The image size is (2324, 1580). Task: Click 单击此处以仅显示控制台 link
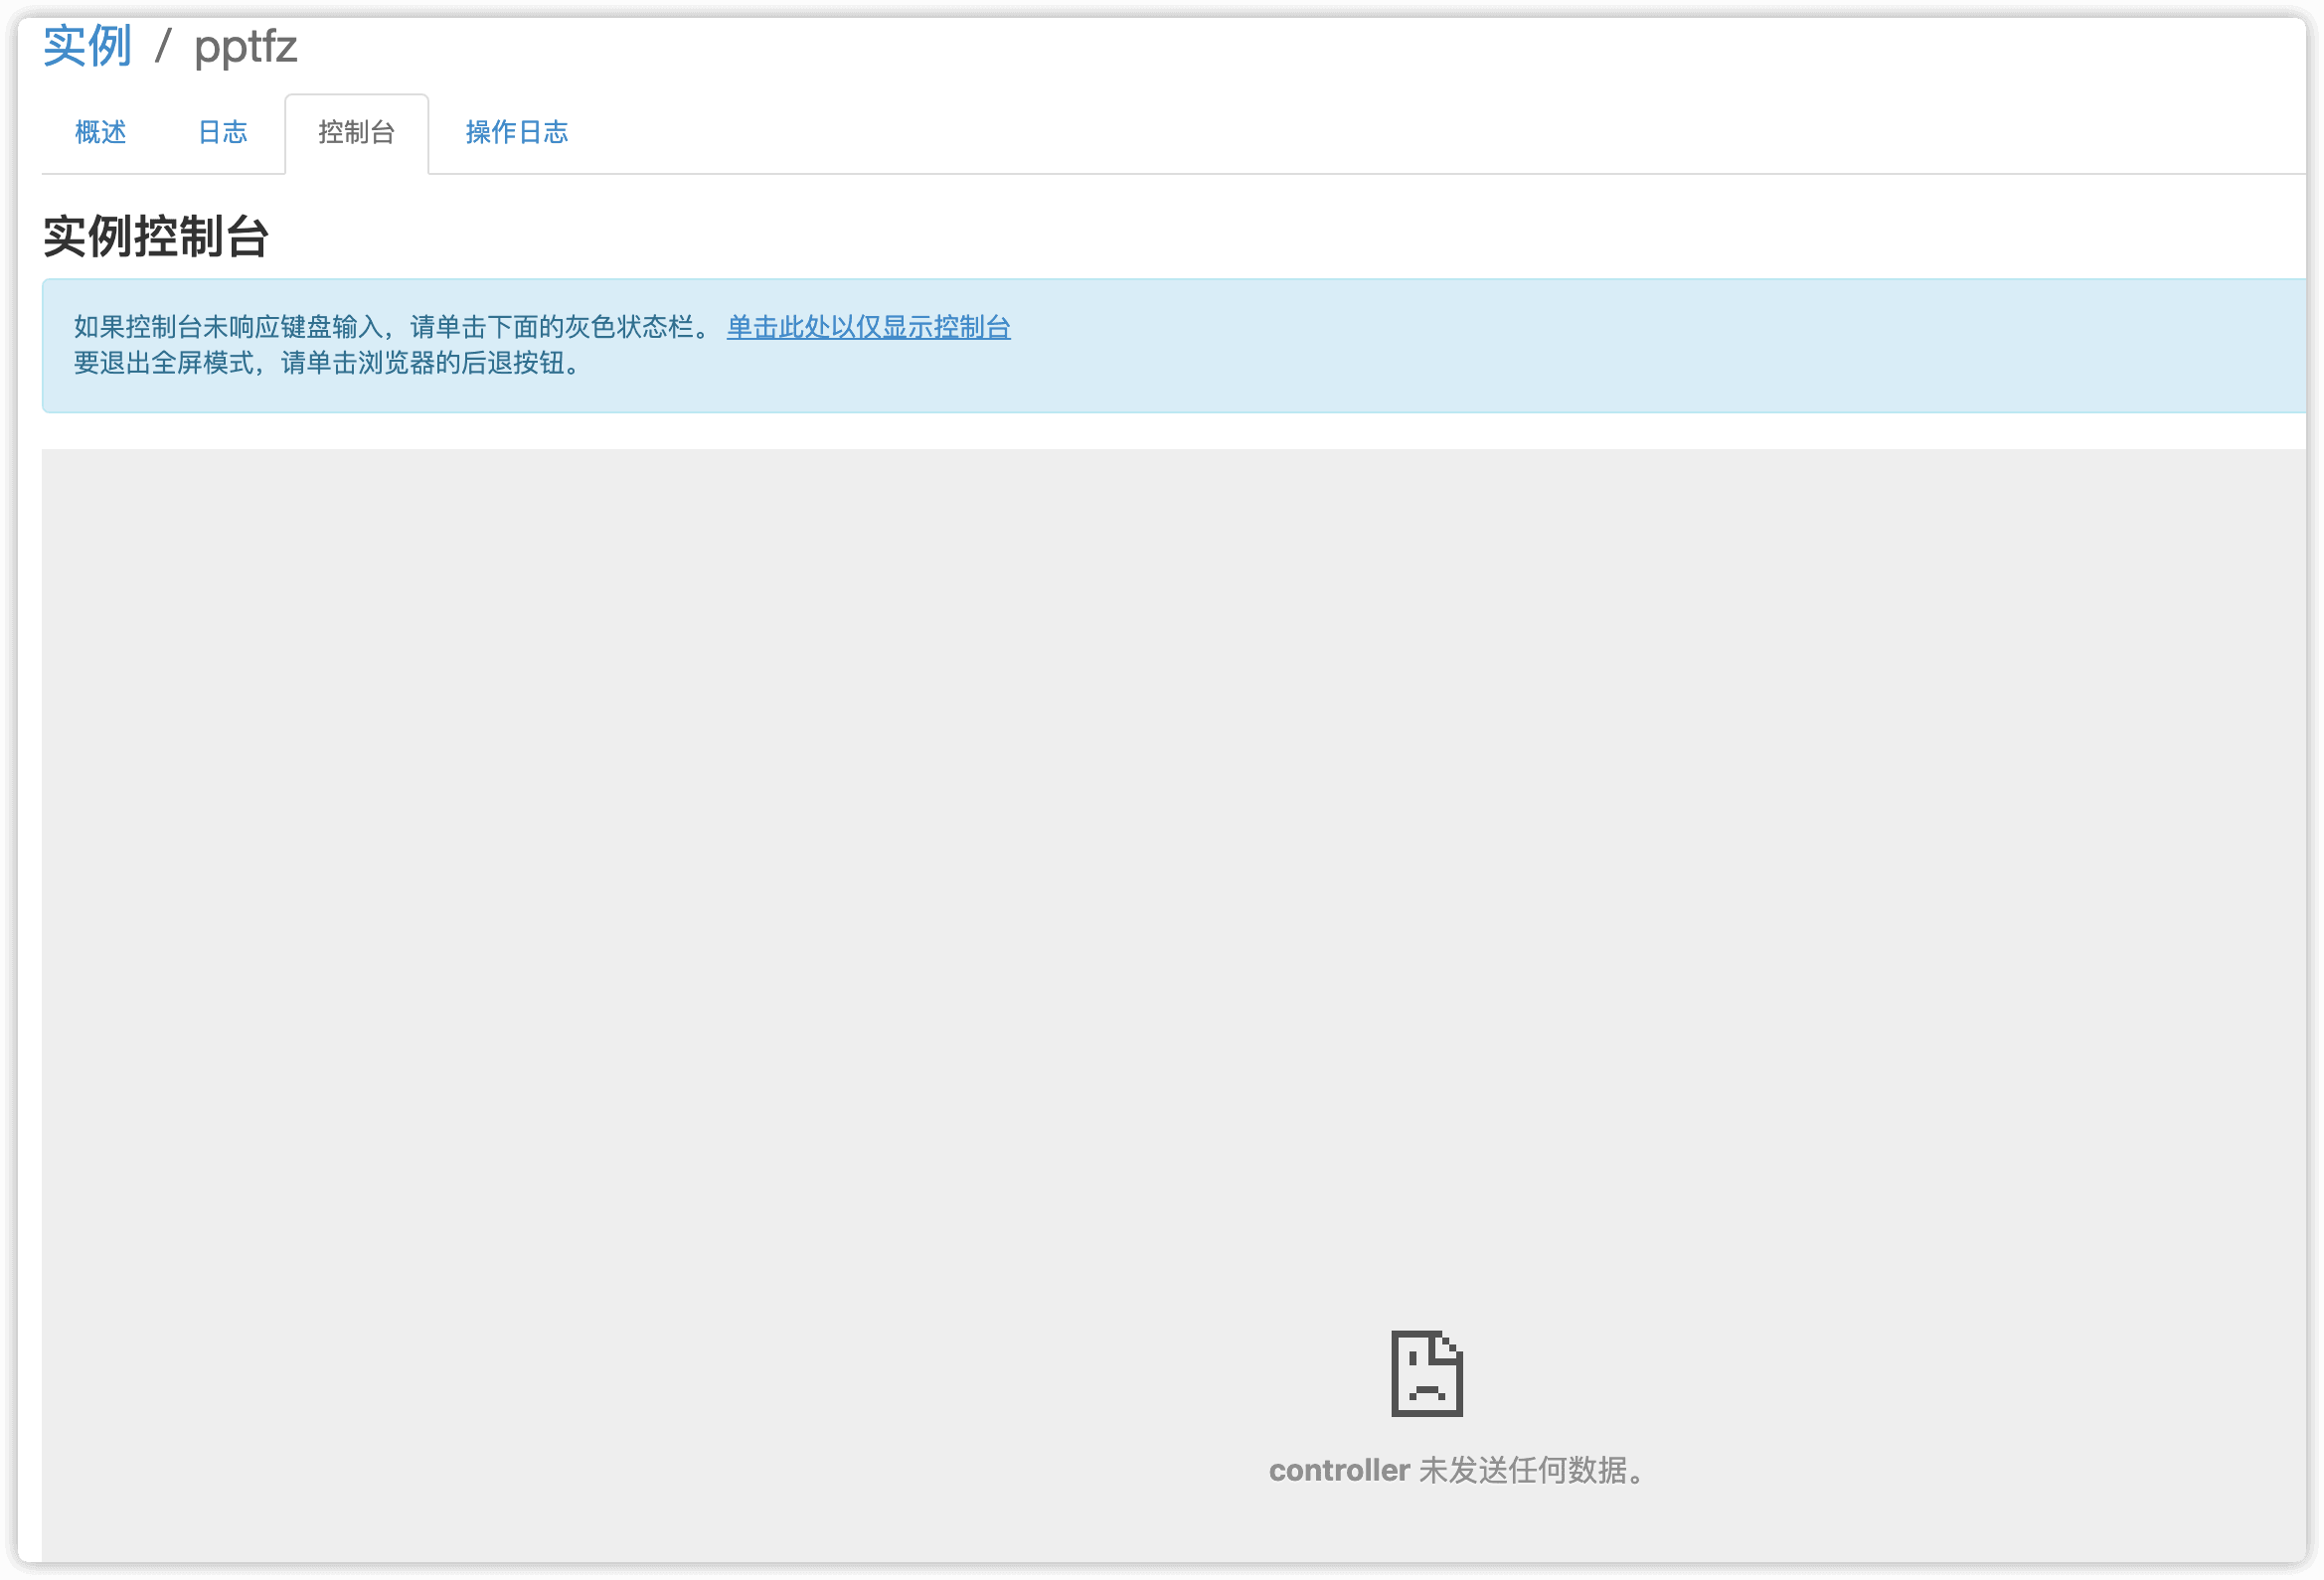pyautogui.click(x=868, y=327)
